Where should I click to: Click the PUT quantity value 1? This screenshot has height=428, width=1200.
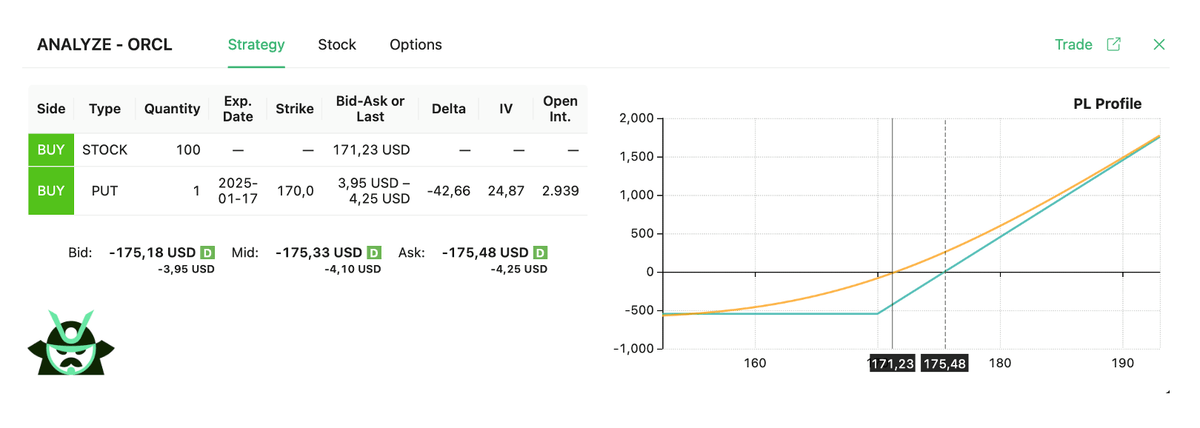tap(196, 190)
